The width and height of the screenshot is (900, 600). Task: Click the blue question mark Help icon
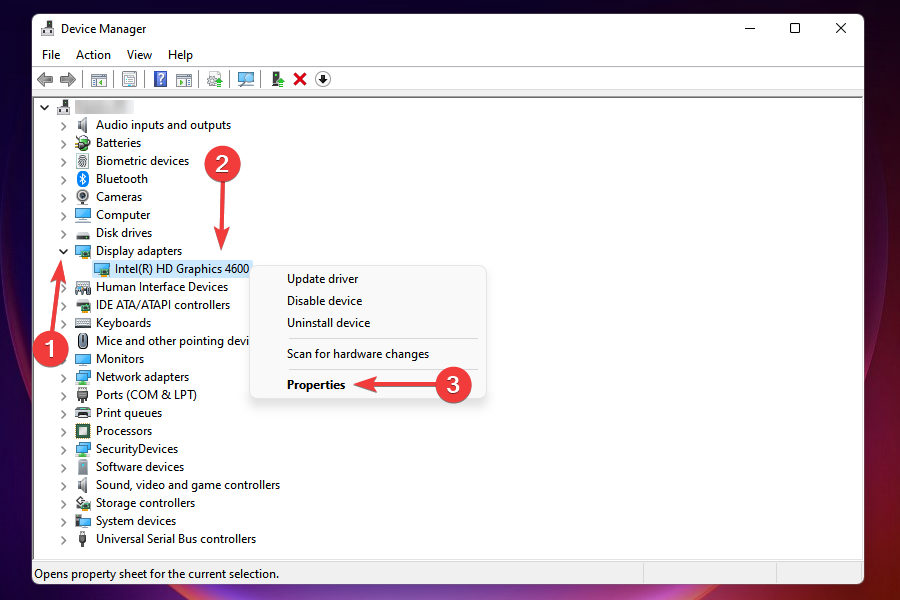[161, 79]
